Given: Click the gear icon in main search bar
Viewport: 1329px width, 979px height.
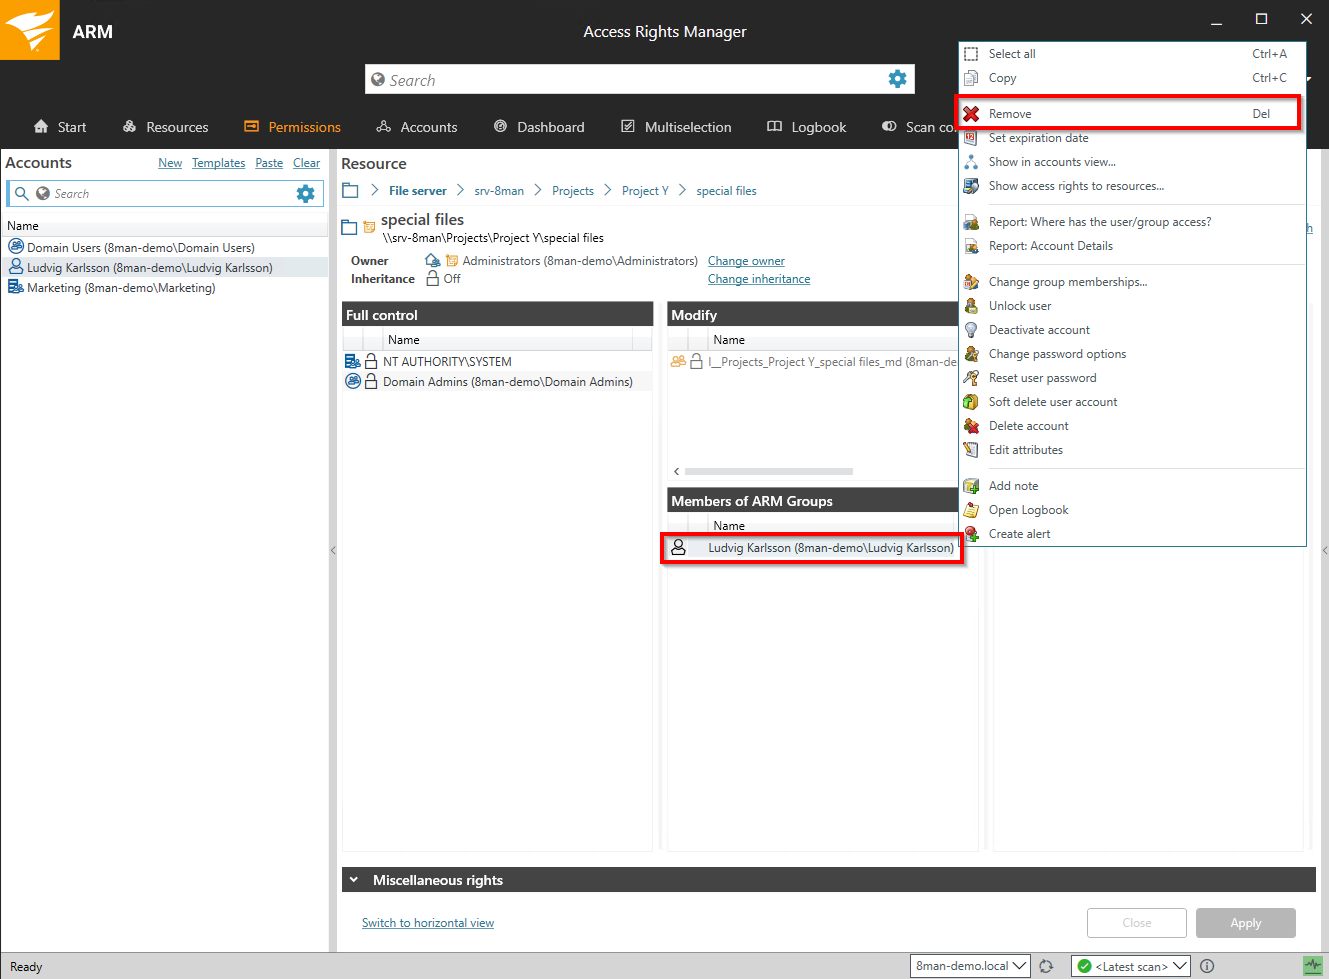Looking at the screenshot, I should point(897,79).
